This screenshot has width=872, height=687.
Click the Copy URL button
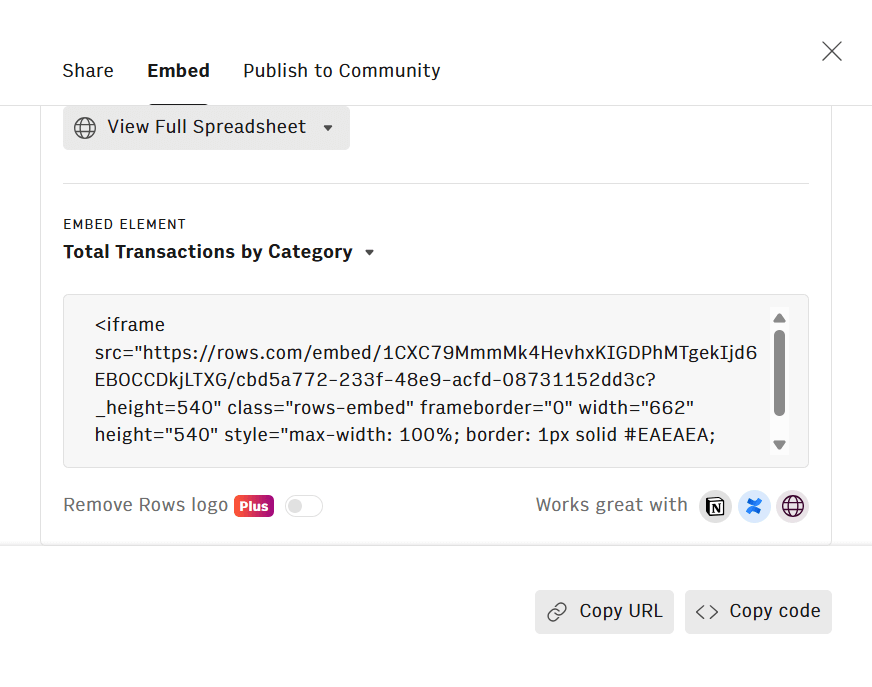pyautogui.click(x=604, y=611)
